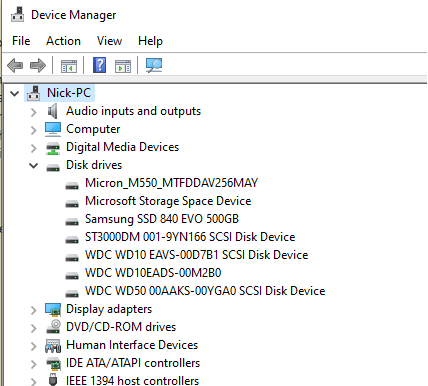Viewport: 428px width, 386px height.
Task: Expand the IEEE 1394 host controllers category
Action: pos(33,382)
